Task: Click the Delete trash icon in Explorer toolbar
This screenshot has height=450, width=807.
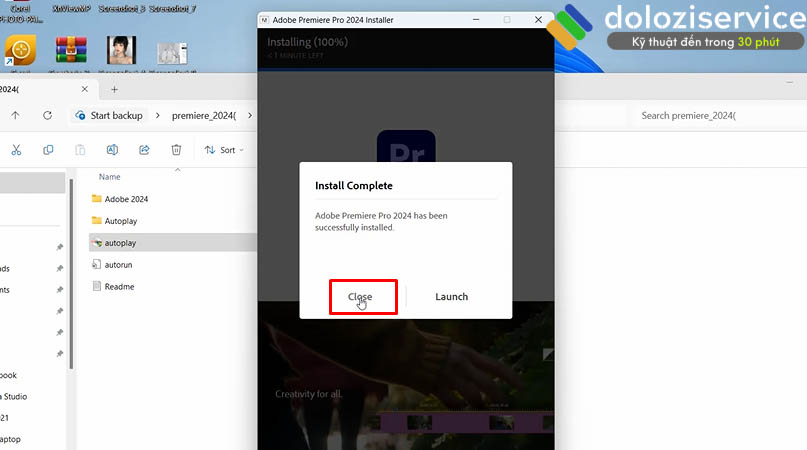Action: tap(176, 150)
